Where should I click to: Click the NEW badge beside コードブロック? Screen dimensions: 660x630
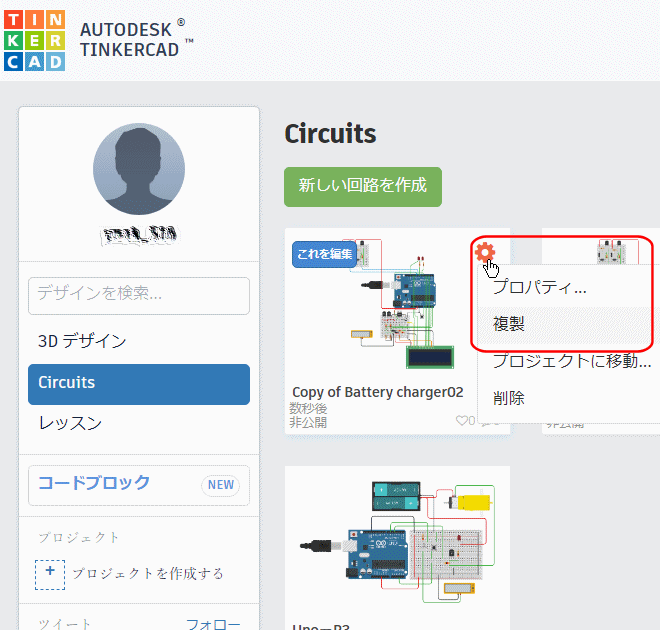[x=221, y=485]
